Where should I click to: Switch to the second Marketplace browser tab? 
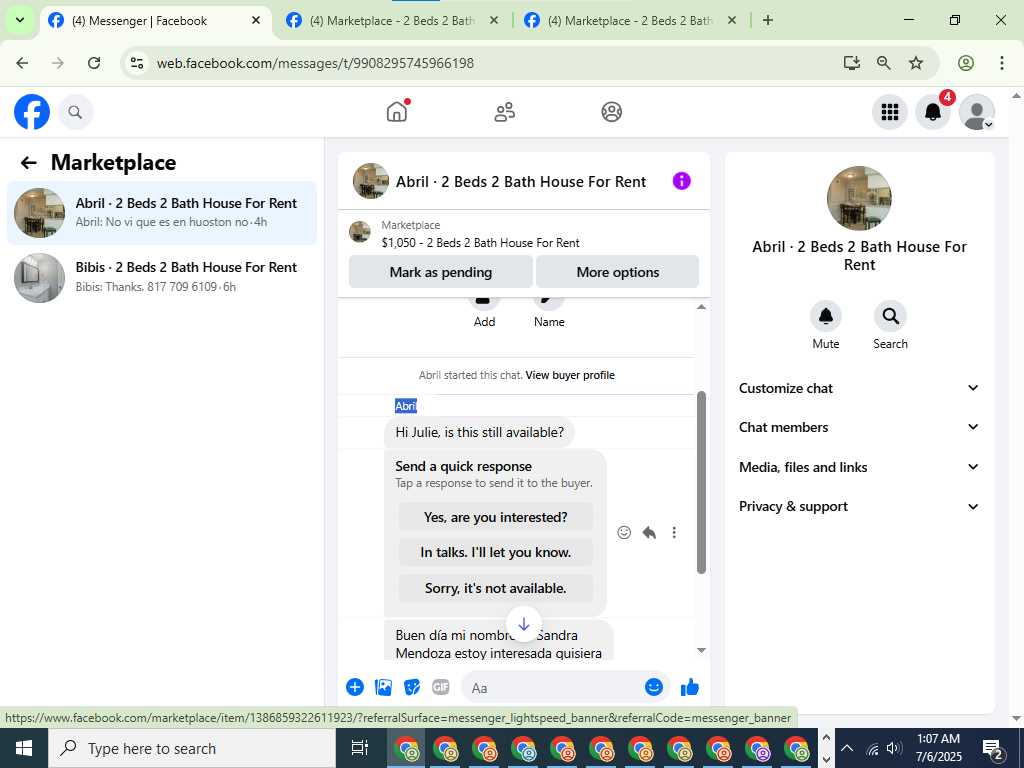coord(393,21)
